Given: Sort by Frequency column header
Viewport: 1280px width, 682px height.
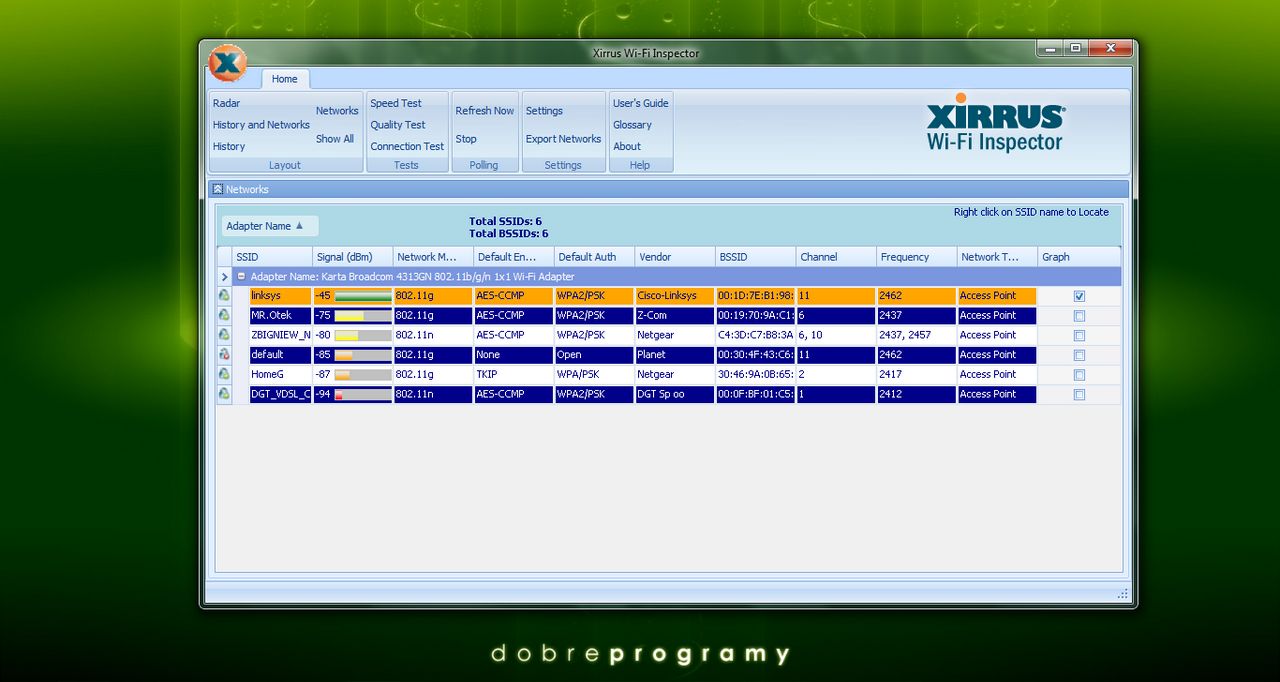Looking at the screenshot, I should 917,257.
